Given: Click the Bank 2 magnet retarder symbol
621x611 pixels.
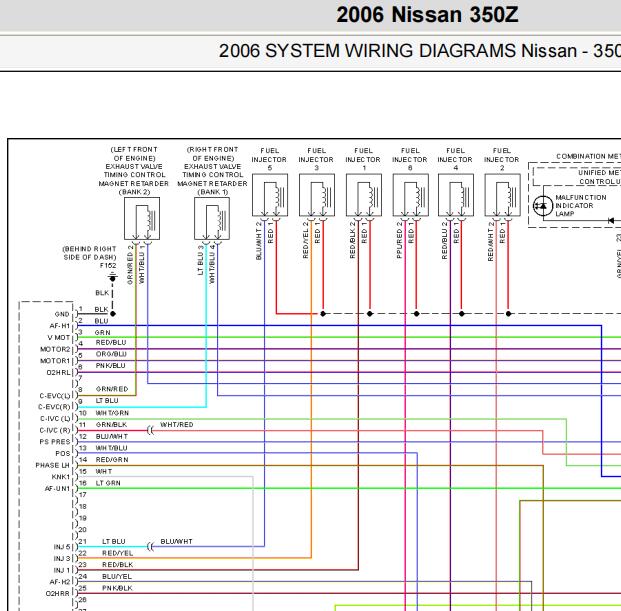Looking at the screenshot, I should (142, 219).
